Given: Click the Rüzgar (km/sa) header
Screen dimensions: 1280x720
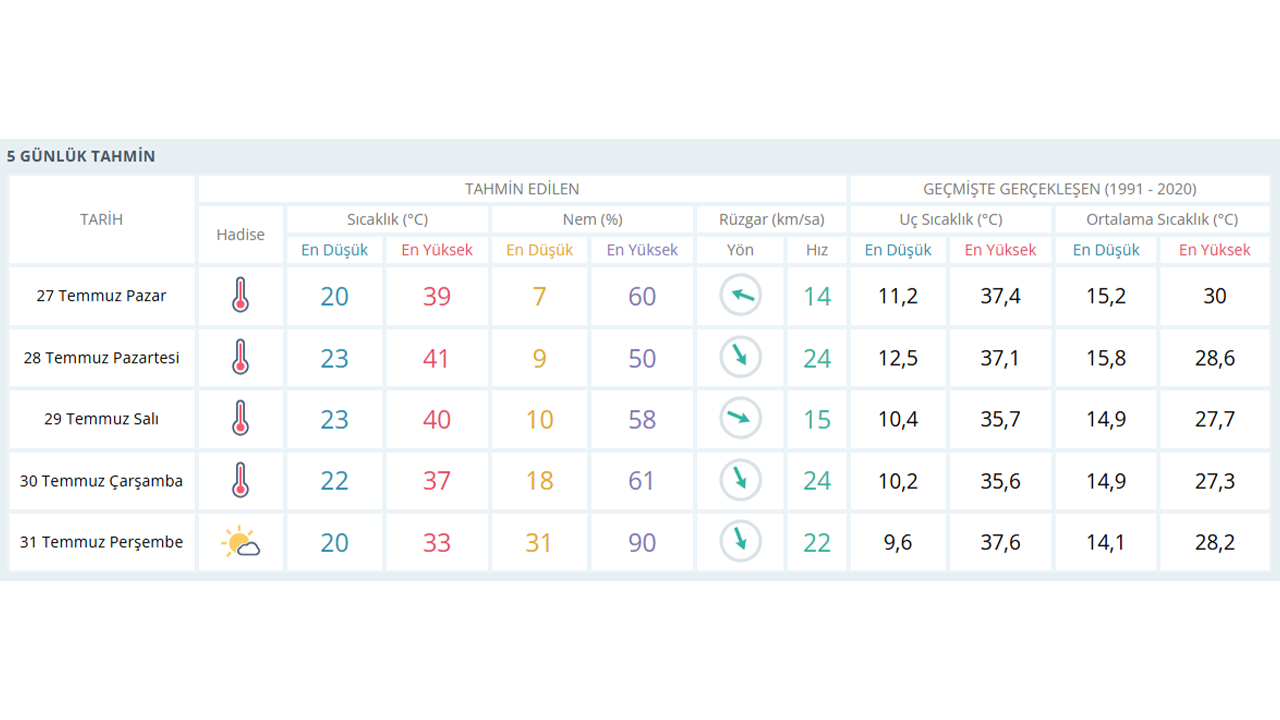Looking at the screenshot, I should tap(771, 219).
